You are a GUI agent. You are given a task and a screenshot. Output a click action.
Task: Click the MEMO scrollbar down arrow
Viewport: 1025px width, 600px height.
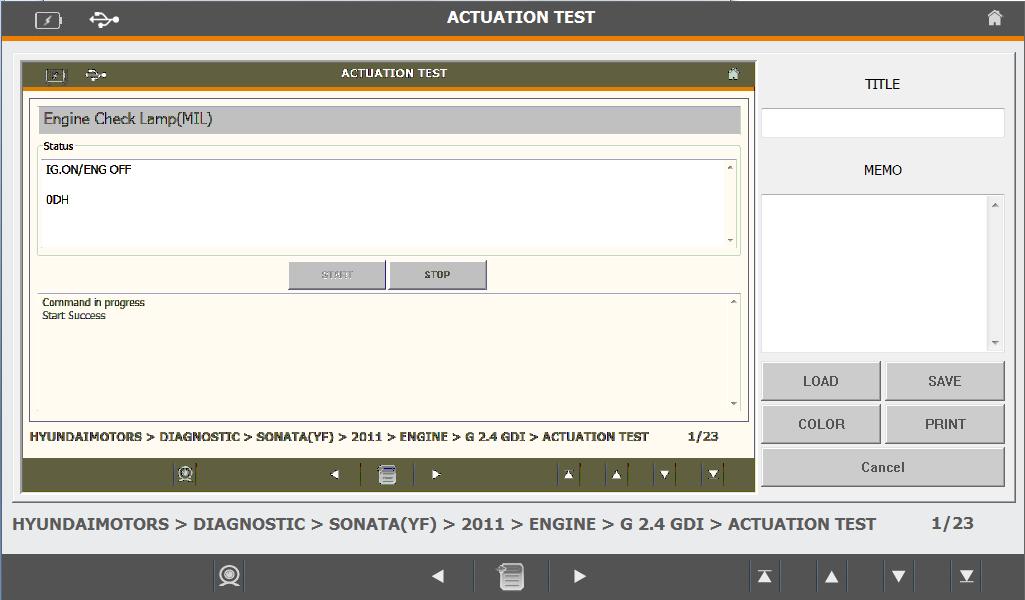995,343
